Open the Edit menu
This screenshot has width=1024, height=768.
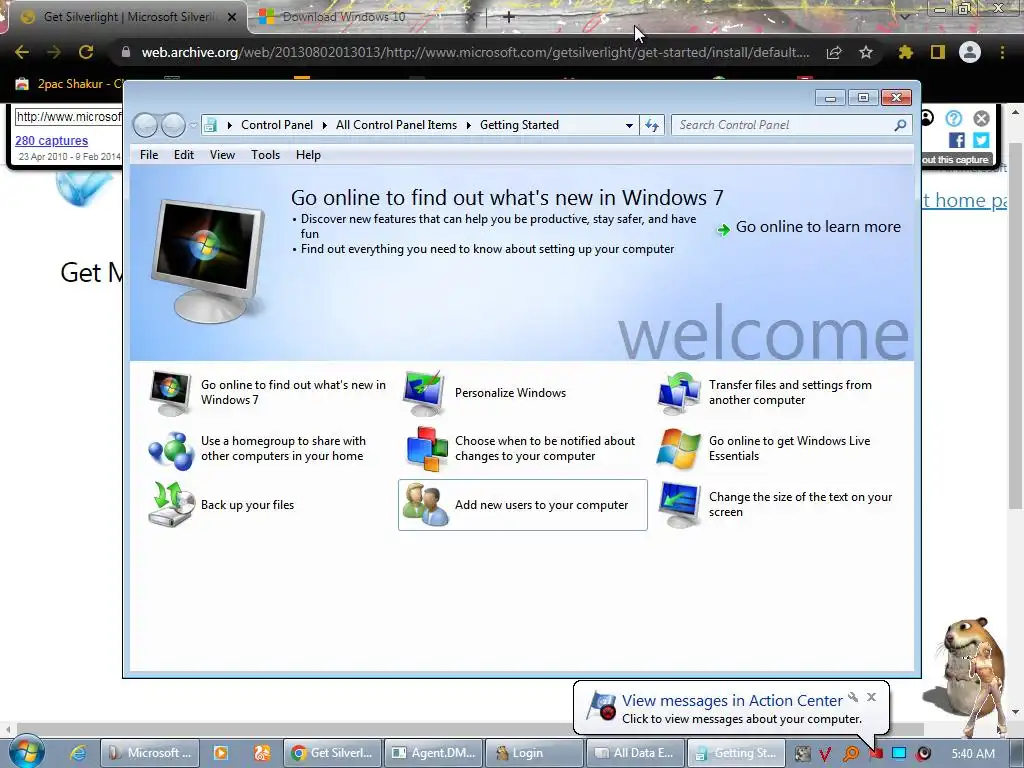(184, 155)
